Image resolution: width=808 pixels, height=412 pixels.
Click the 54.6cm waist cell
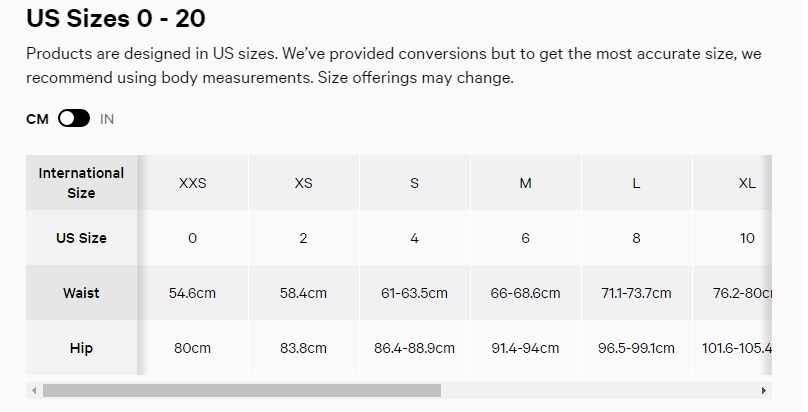click(192, 293)
